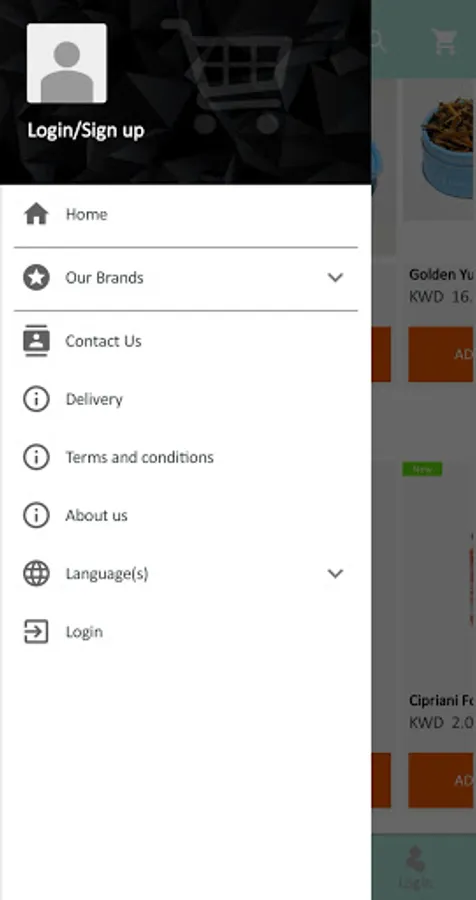This screenshot has width=476, height=900.
Task: Select the Contact Us card icon
Action: coord(36,341)
